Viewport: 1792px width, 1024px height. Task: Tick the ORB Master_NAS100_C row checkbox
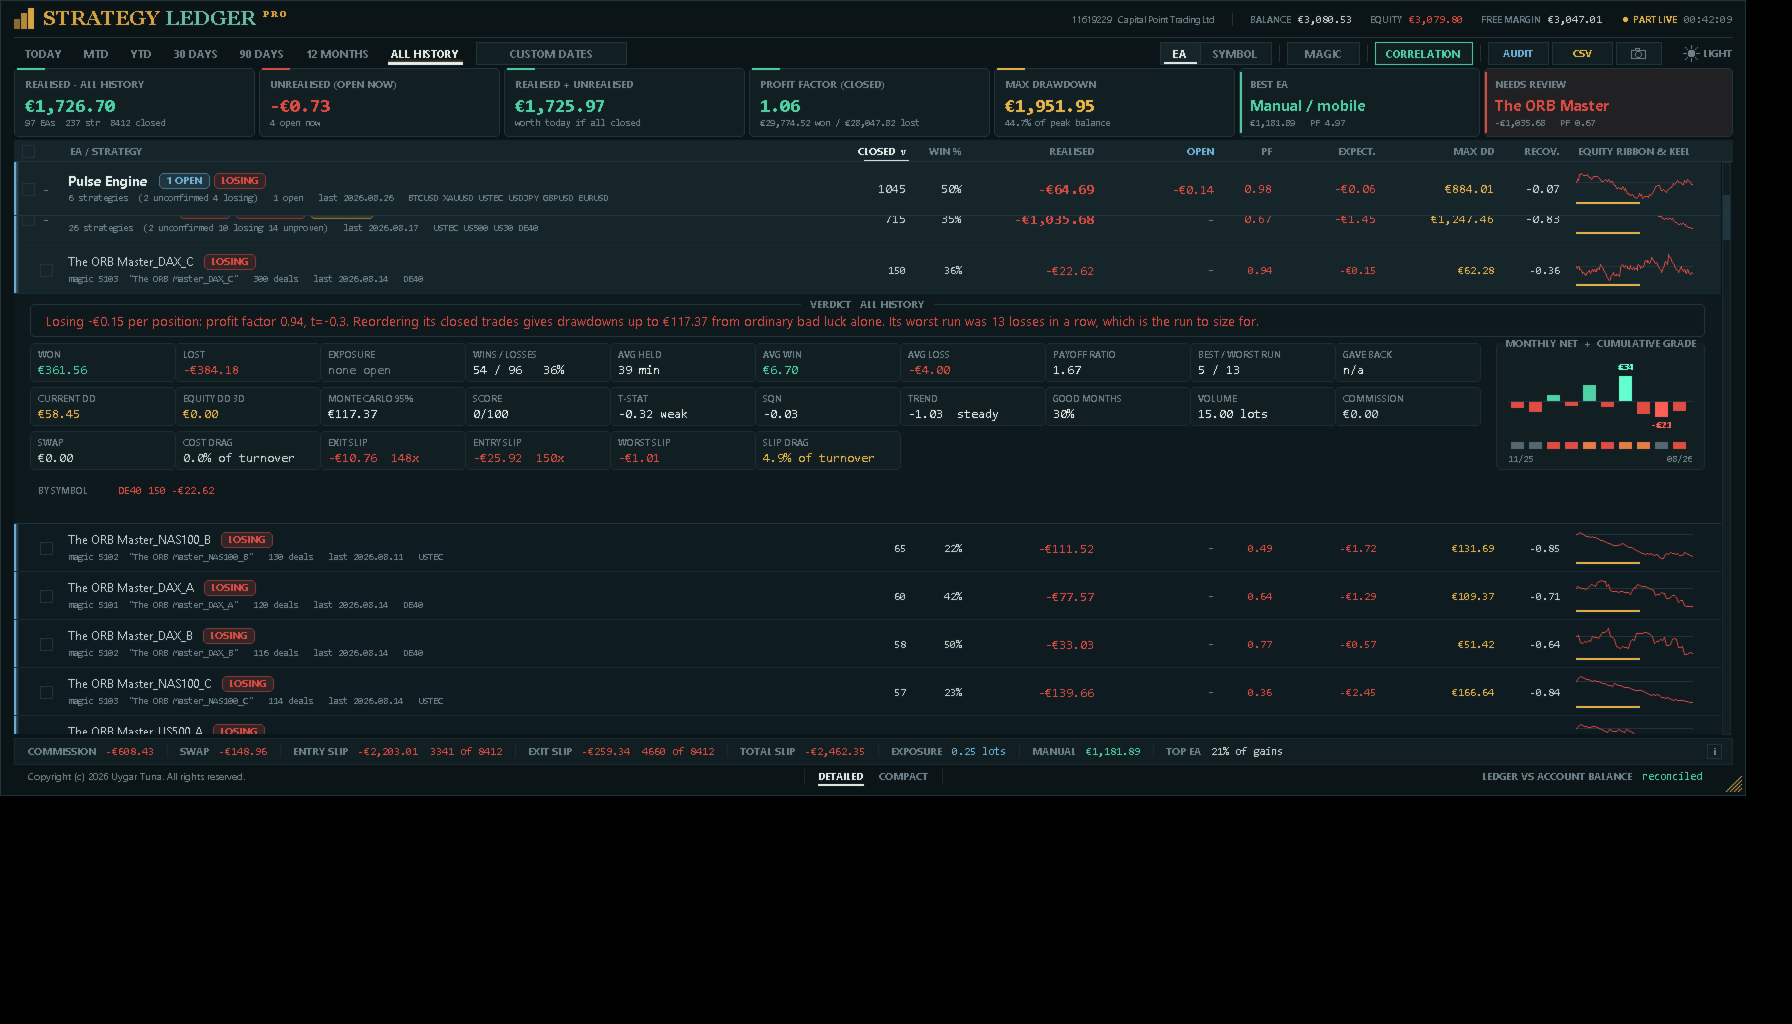point(46,692)
